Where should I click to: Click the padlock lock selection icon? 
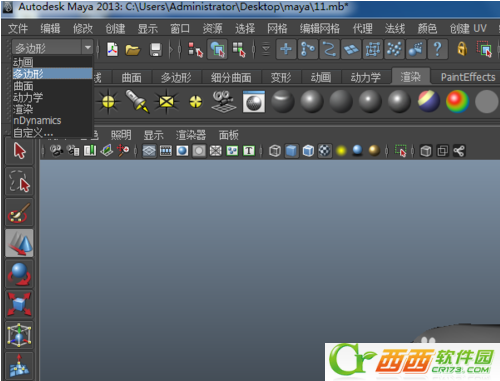[462, 49]
